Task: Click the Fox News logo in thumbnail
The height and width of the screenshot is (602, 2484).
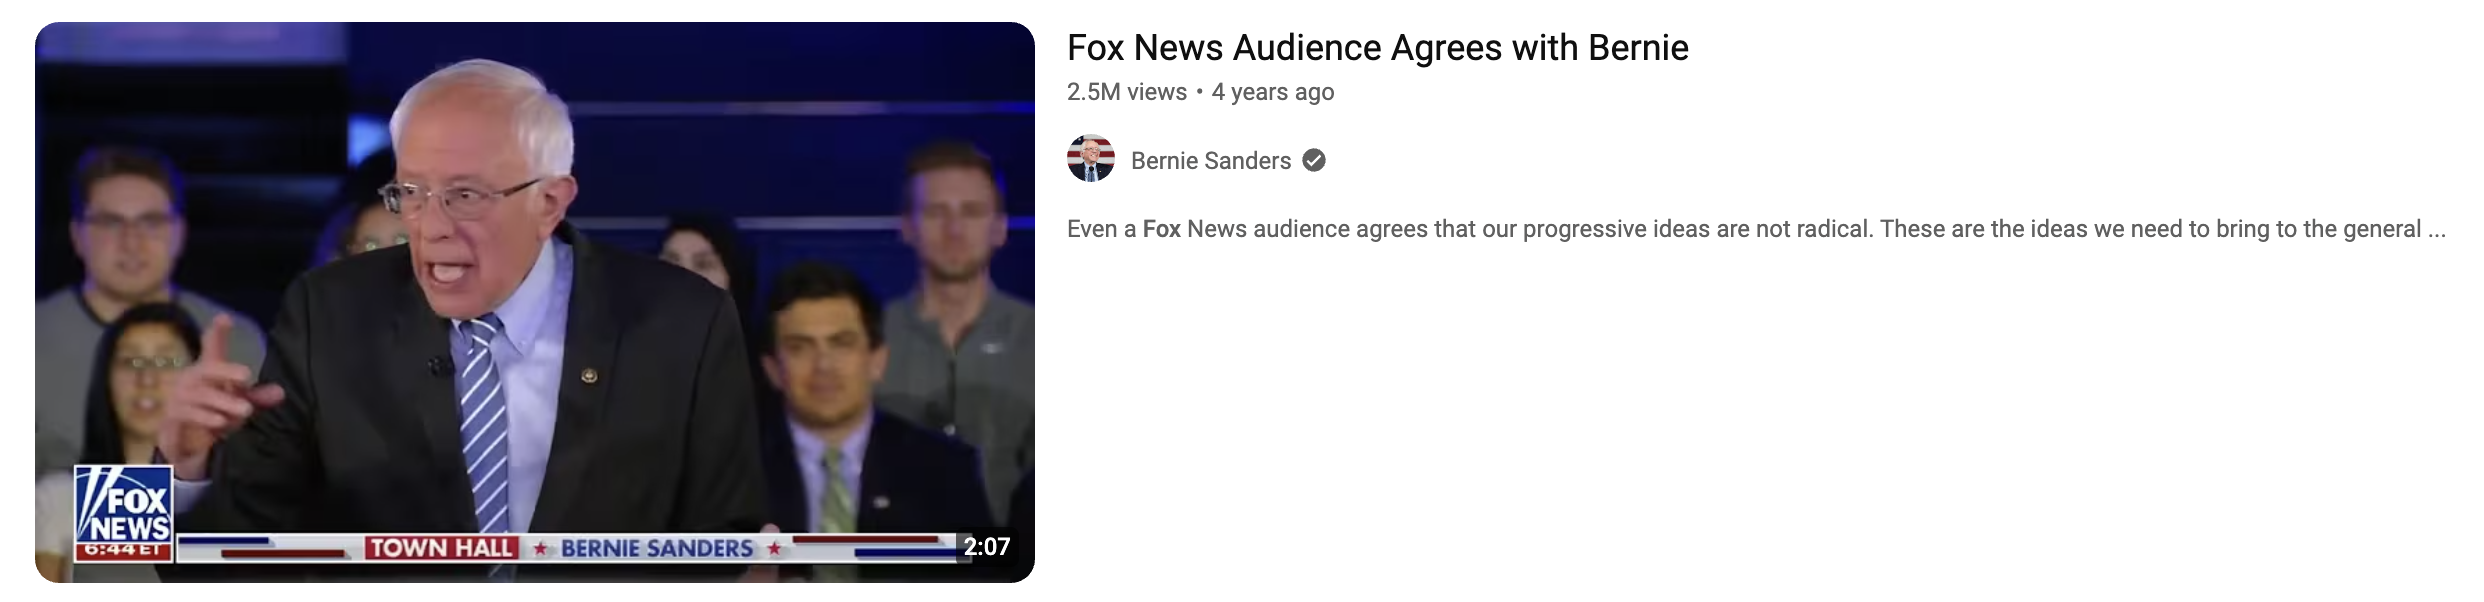Action: click(124, 505)
